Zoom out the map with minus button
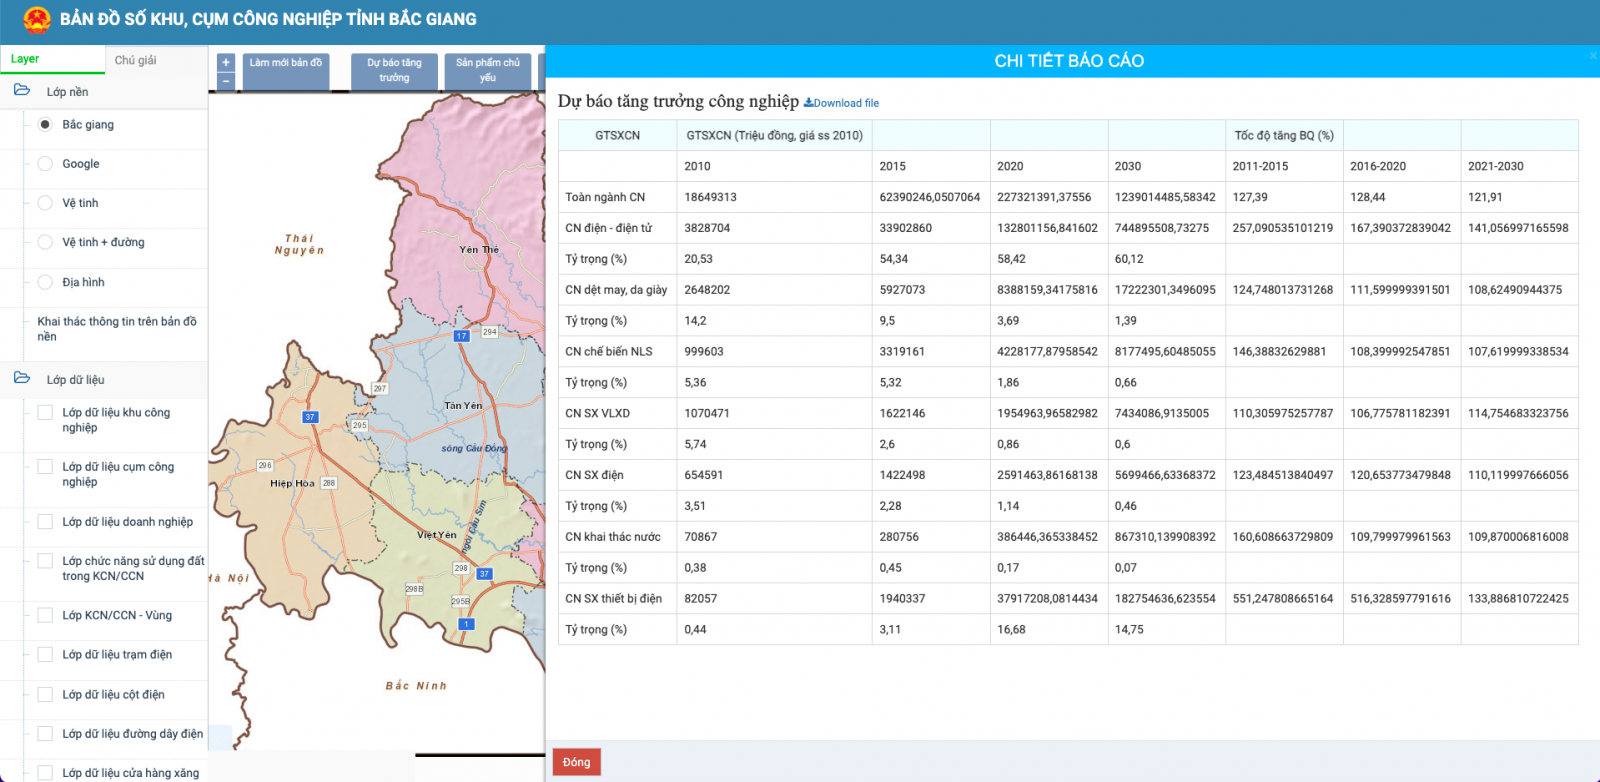 pyautogui.click(x=226, y=81)
